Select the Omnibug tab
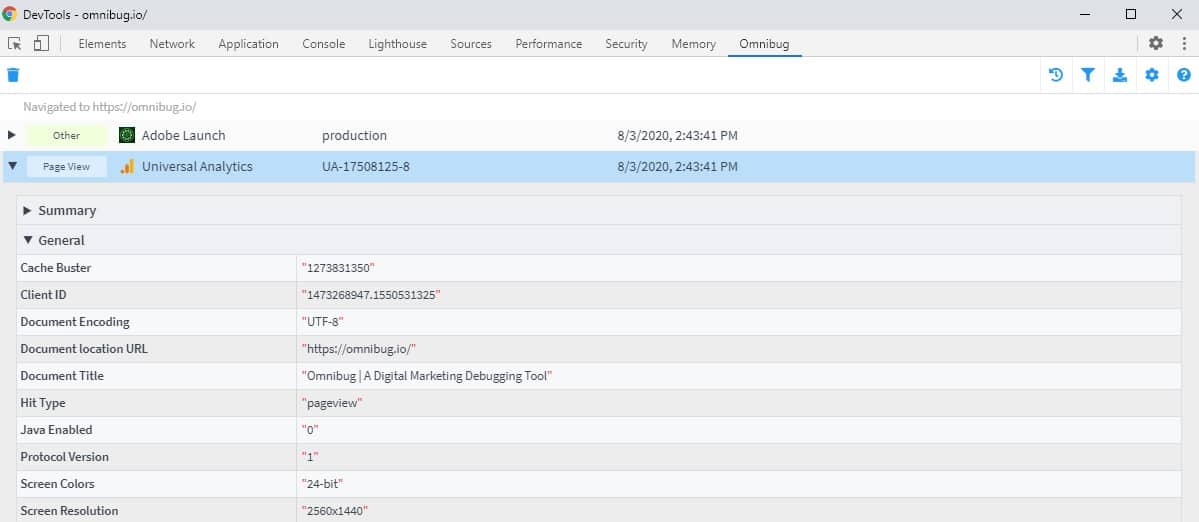Image resolution: width=1199 pixels, height=522 pixels. pyautogui.click(x=764, y=44)
